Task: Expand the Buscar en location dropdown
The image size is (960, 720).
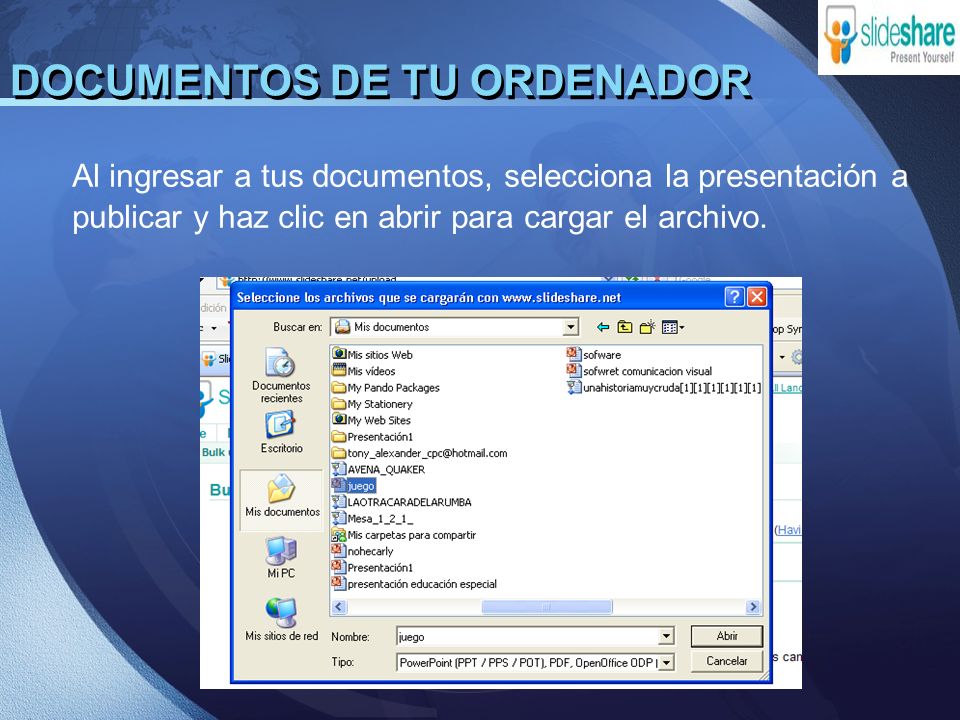Action: (x=571, y=327)
